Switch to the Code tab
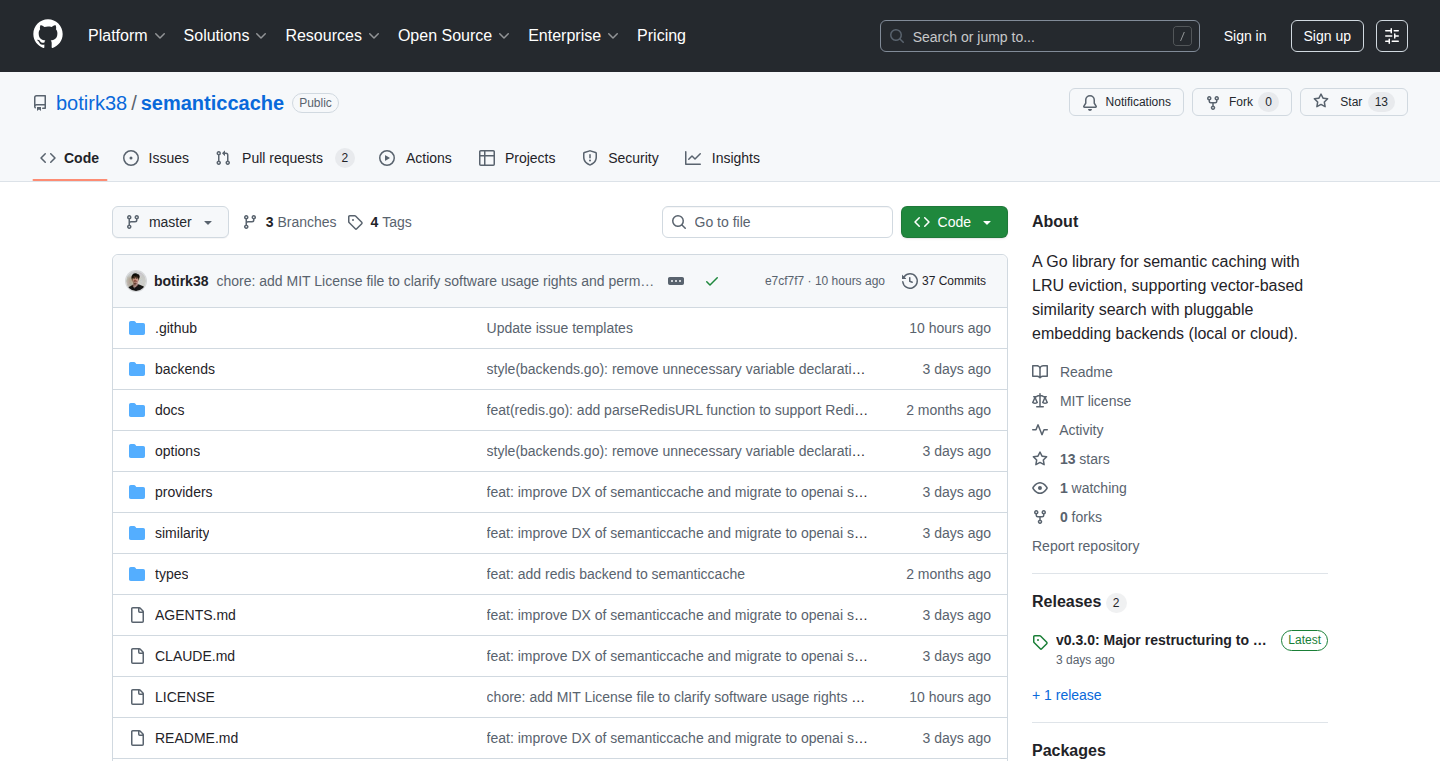Screen dimensions: 1440x761 point(70,158)
